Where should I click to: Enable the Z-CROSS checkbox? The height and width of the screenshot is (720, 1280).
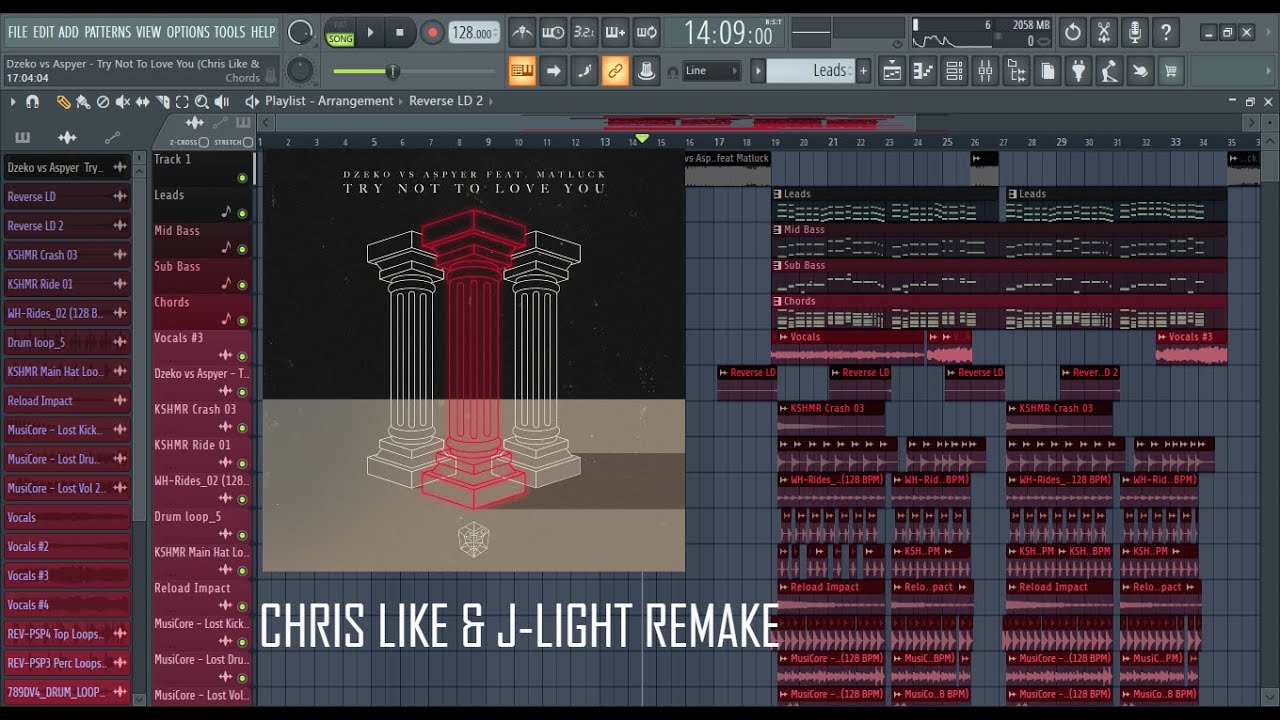pyautogui.click(x=204, y=142)
